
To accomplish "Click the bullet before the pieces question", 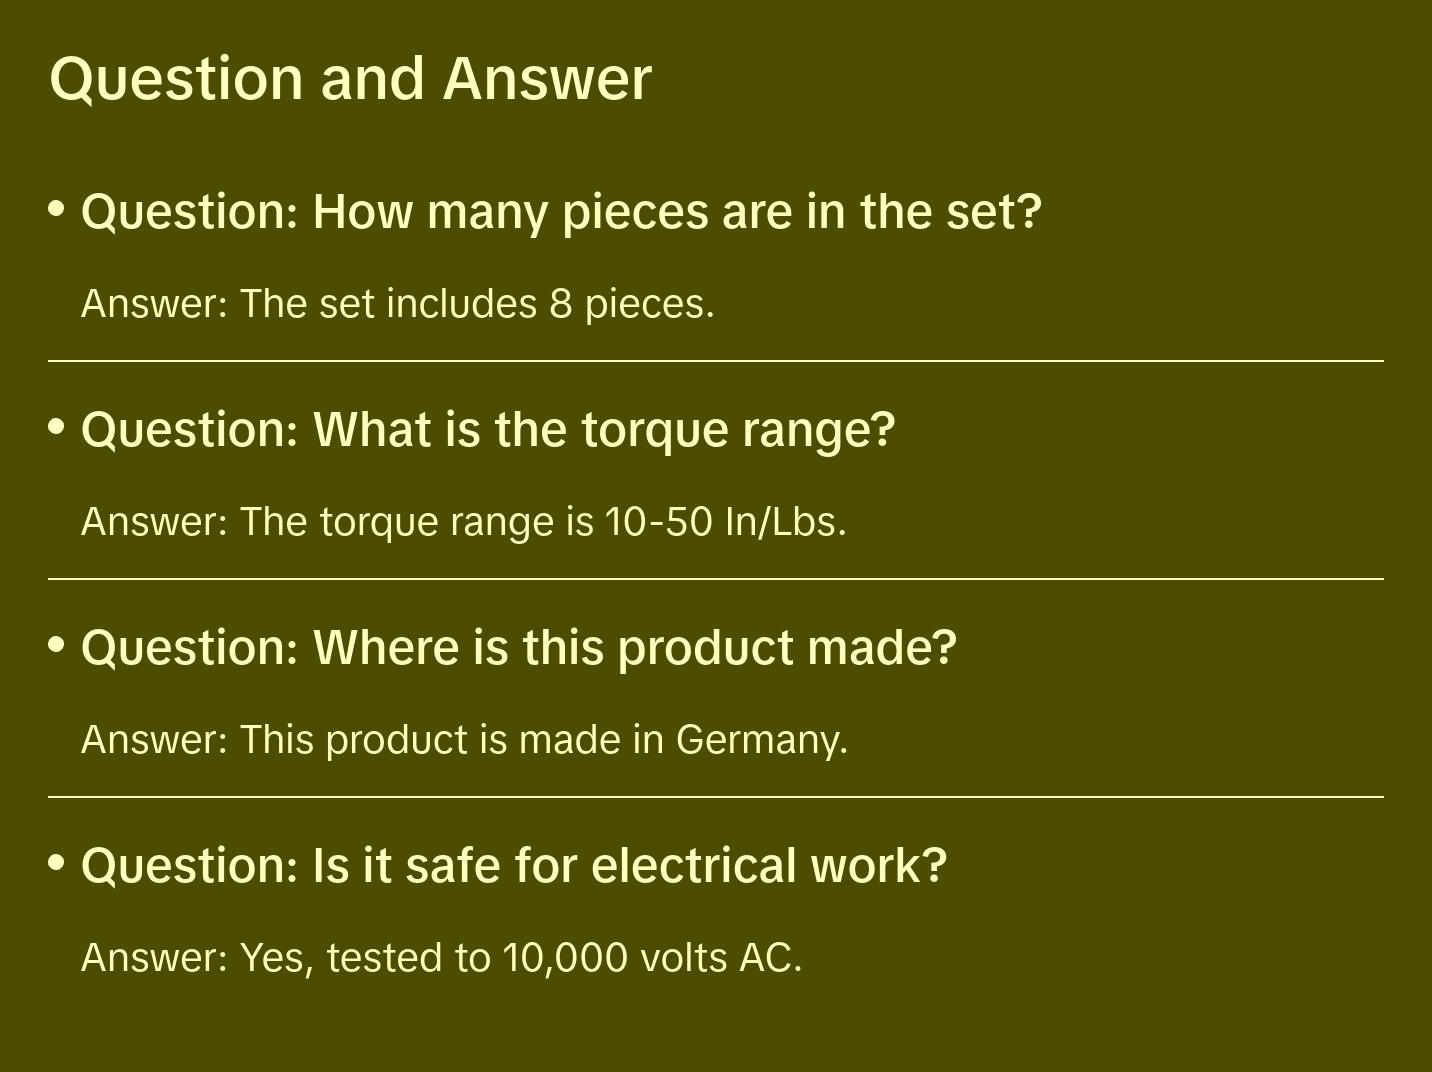I will (x=57, y=209).
